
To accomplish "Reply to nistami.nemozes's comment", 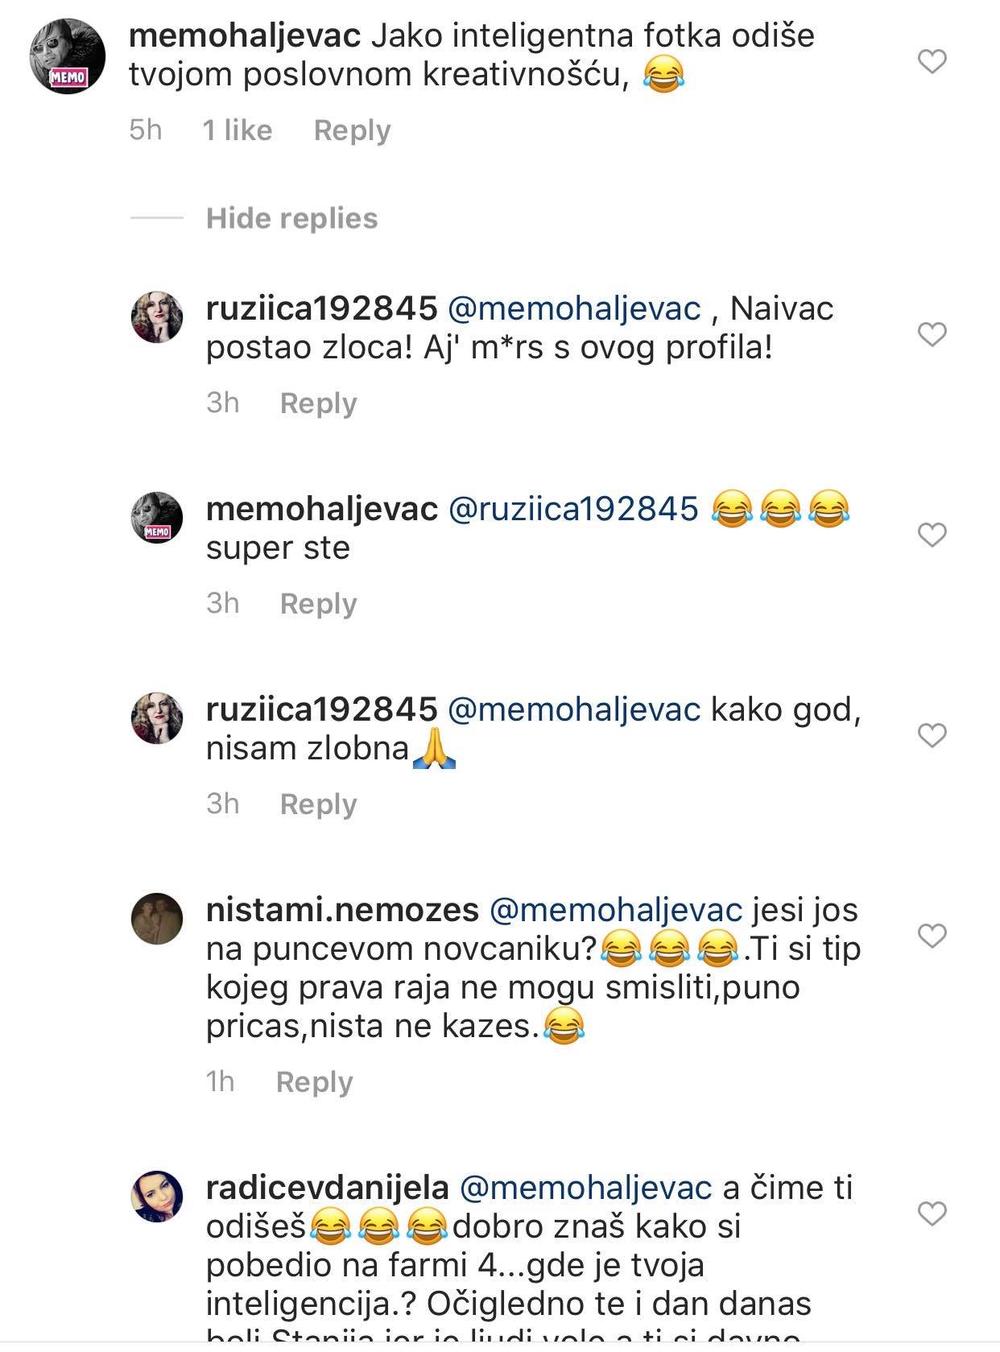I will click(x=314, y=1082).
